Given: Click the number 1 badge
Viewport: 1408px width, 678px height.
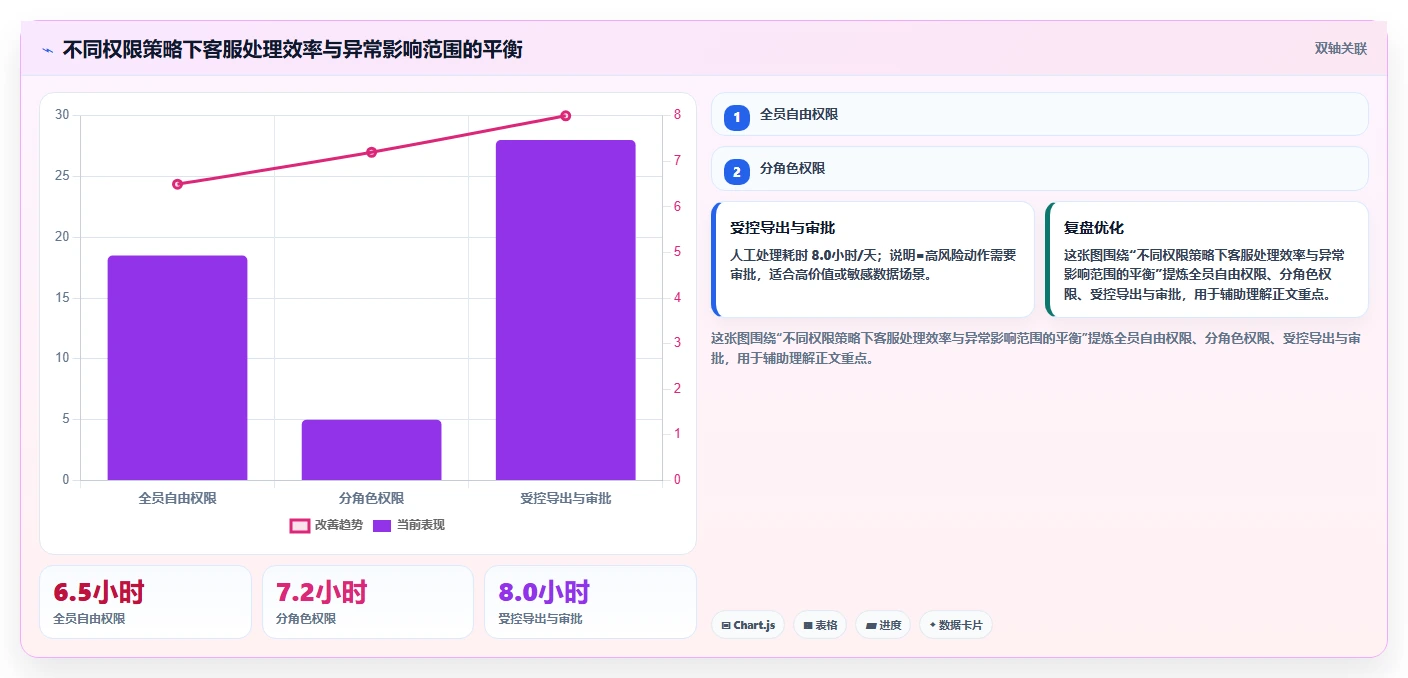Looking at the screenshot, I should (737, 118).
